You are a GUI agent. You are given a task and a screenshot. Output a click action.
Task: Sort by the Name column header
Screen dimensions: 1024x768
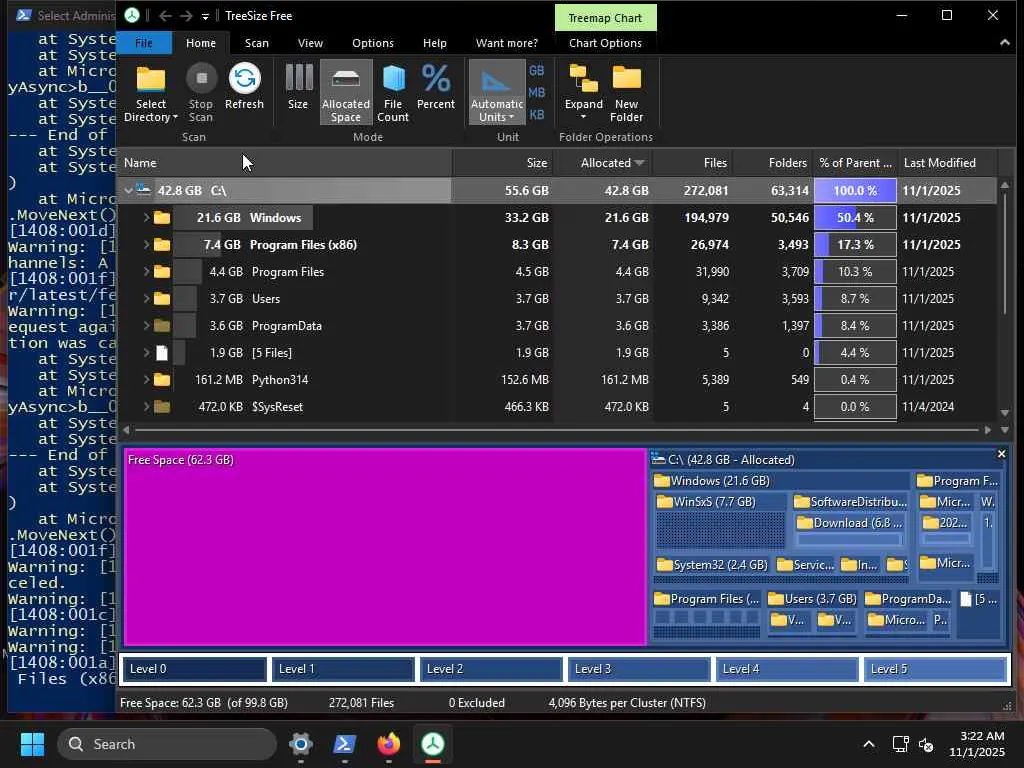[x=284, y=163]
